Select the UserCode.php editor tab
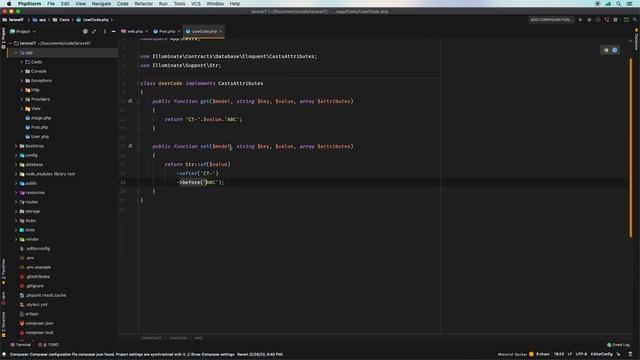Viewport: 640px width, 360px height. (204, 31)
